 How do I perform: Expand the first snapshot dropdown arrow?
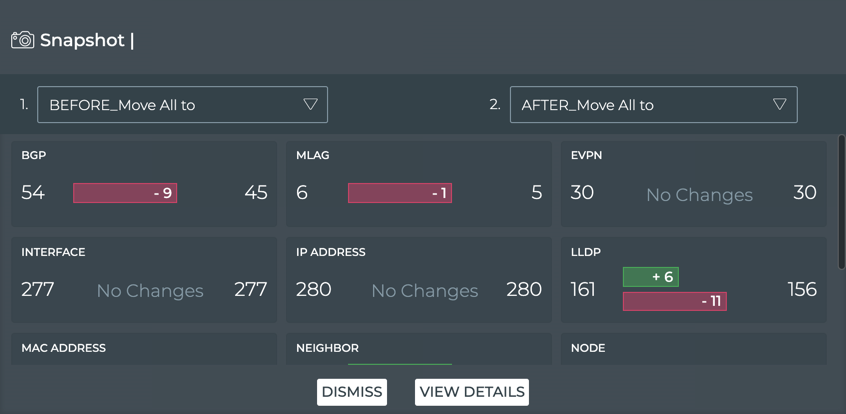[x=310, y=105]
